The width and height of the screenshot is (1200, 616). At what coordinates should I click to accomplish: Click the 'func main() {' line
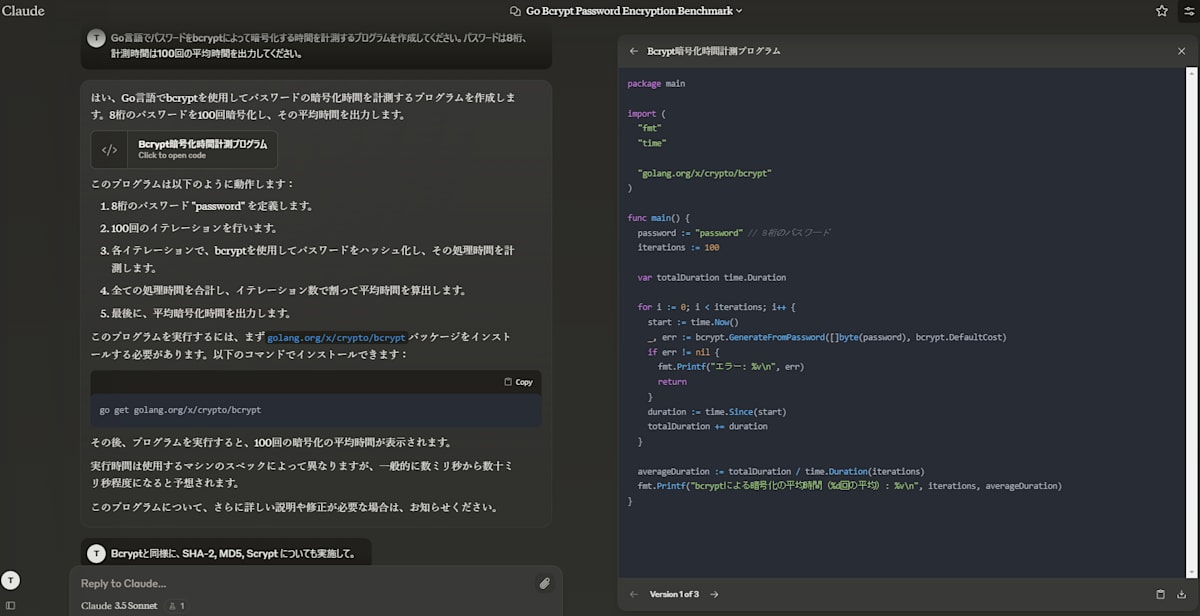659,218
